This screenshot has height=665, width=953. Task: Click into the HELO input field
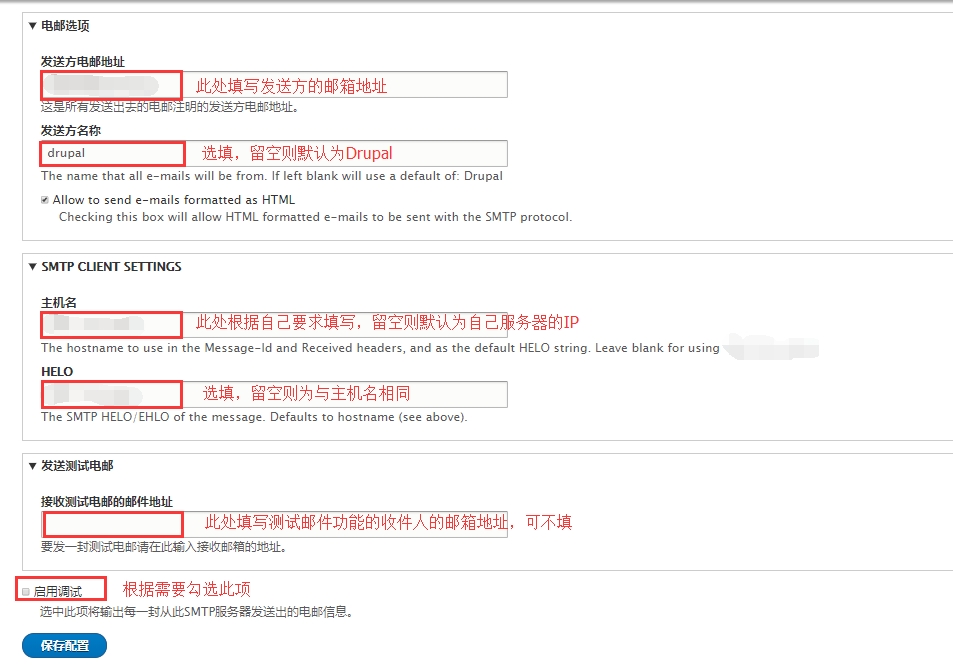(x=274, y=395)
